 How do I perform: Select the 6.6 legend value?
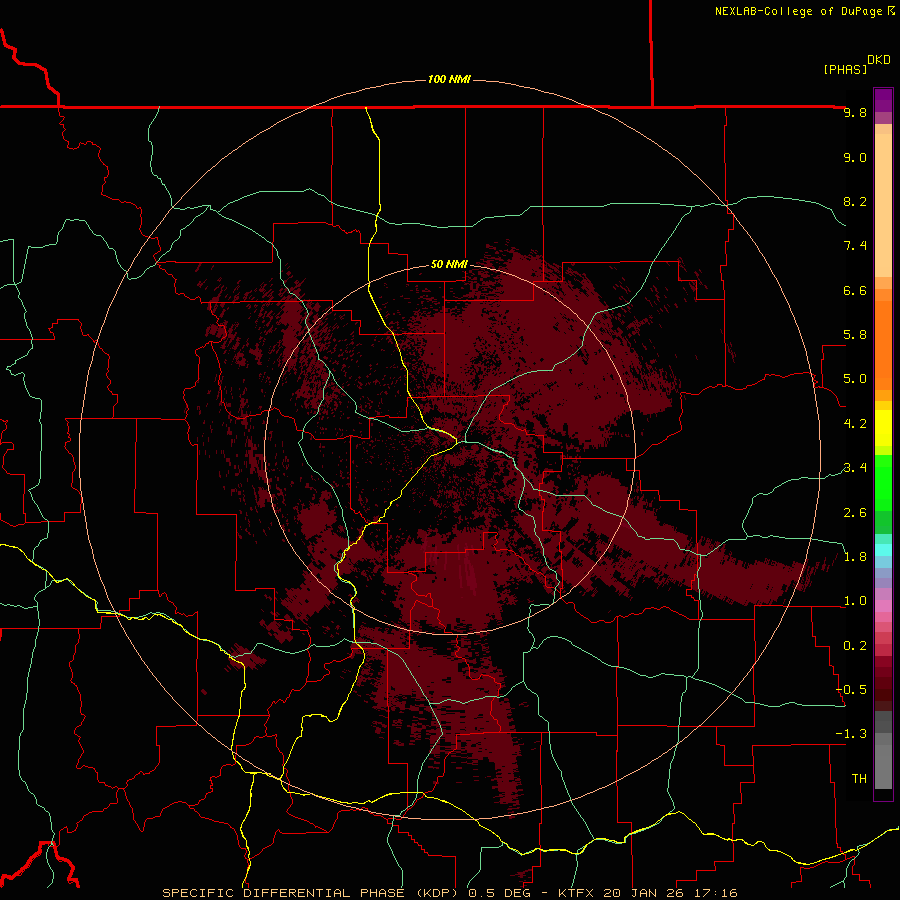[855, 290]
